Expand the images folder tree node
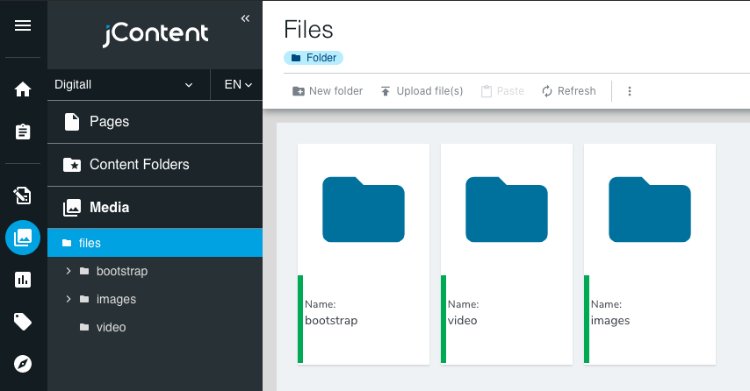 click(x=68, y=299)
